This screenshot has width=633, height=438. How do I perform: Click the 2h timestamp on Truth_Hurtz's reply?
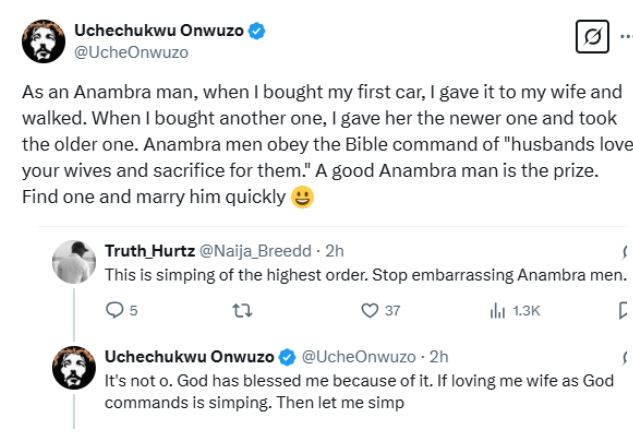337,250
